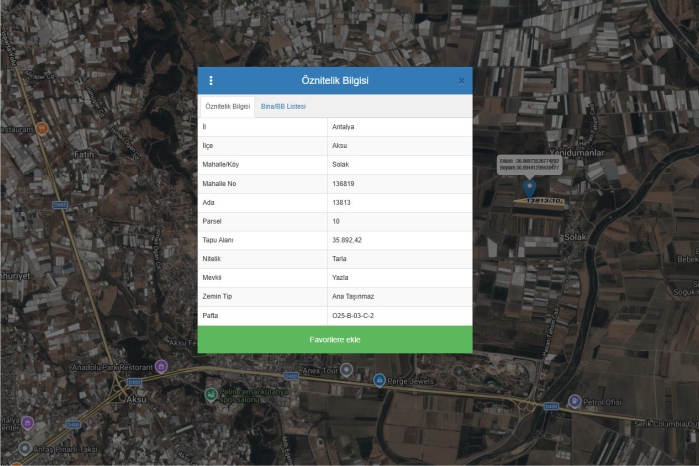Click the Aksu value in İlçe row
Screen dimensions: 699x466
tap(339, 146)
